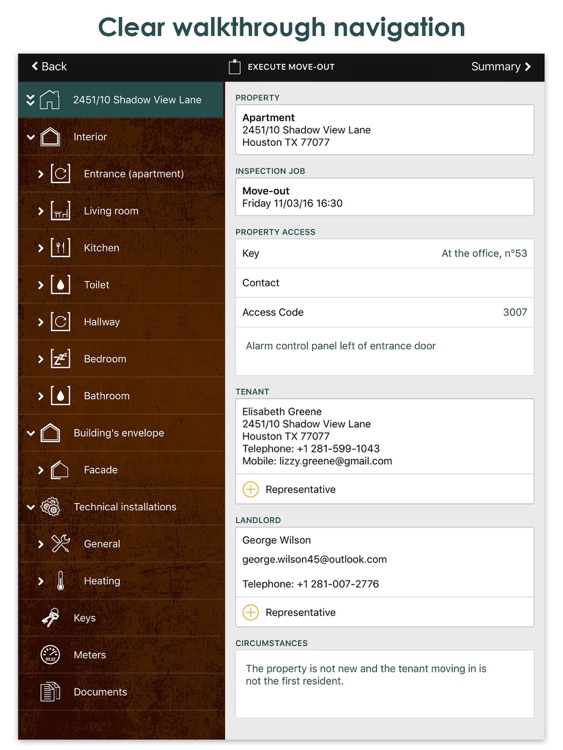Click the house icon beside 2451/10 Shadow View Lane
563x750 pixels.
coord(50,100)
